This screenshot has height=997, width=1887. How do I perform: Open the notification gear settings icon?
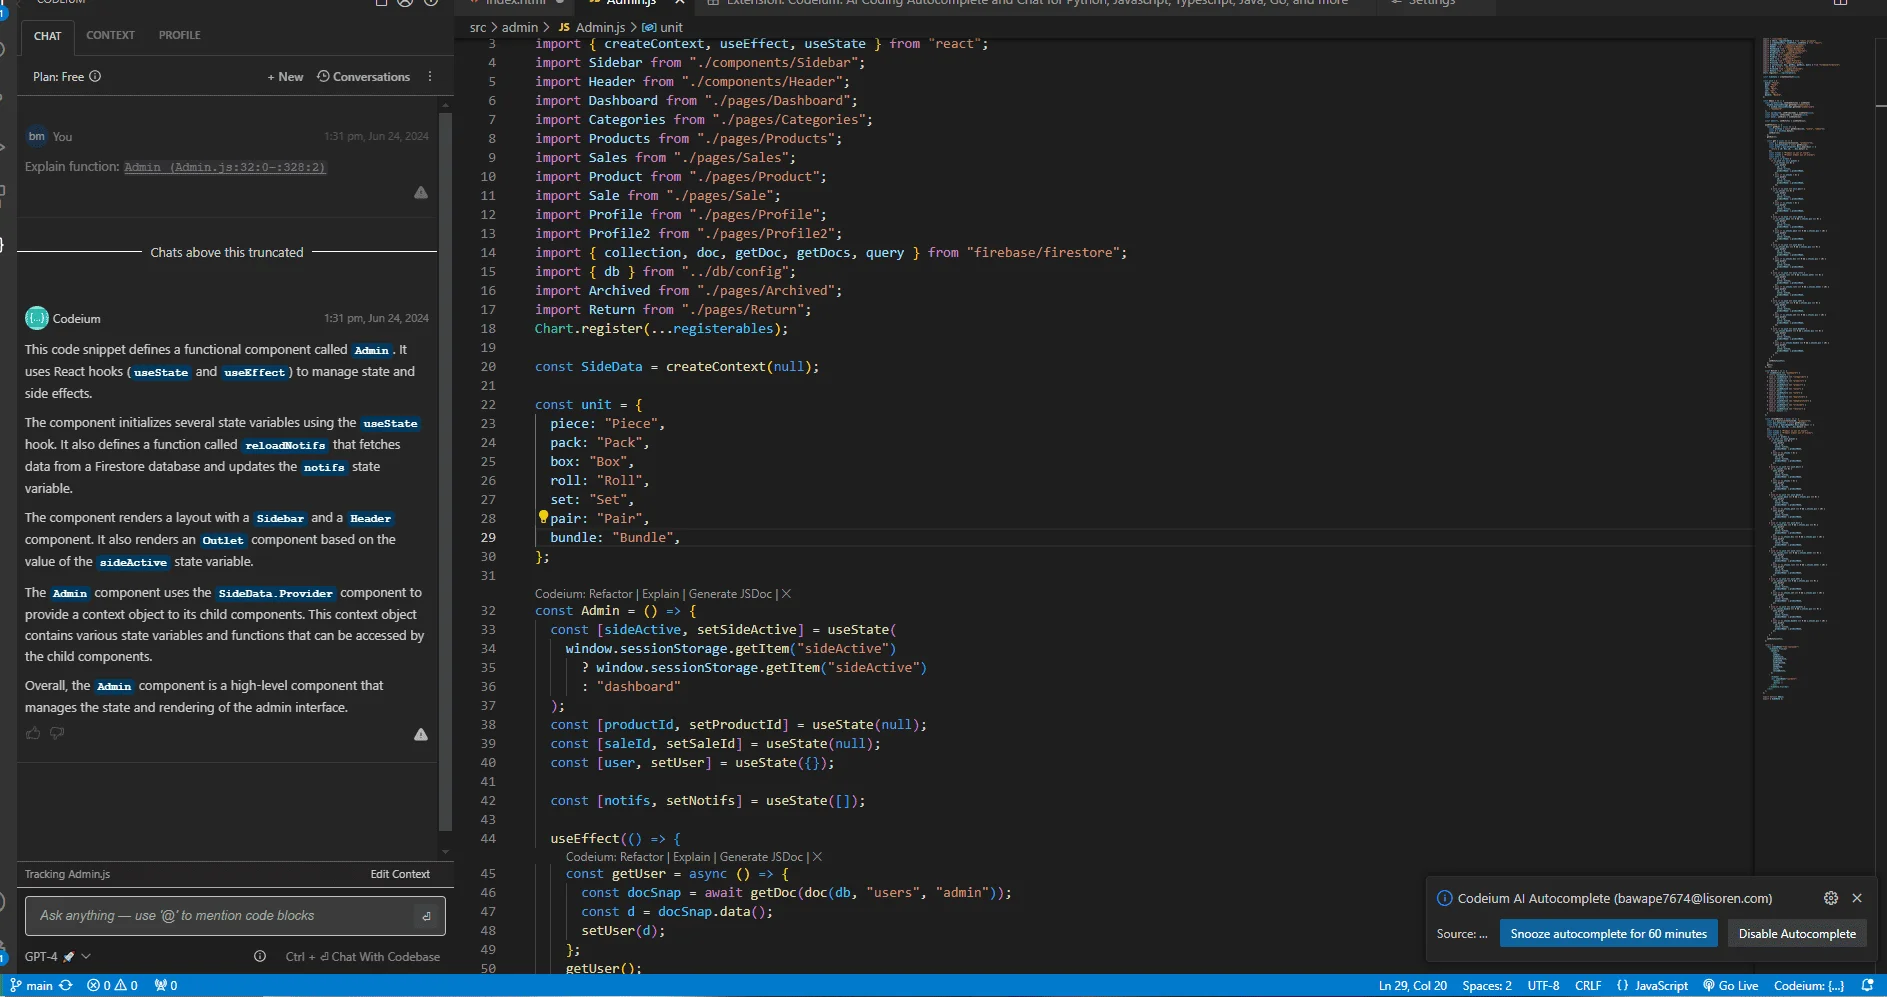click(x=1830, y=898)
